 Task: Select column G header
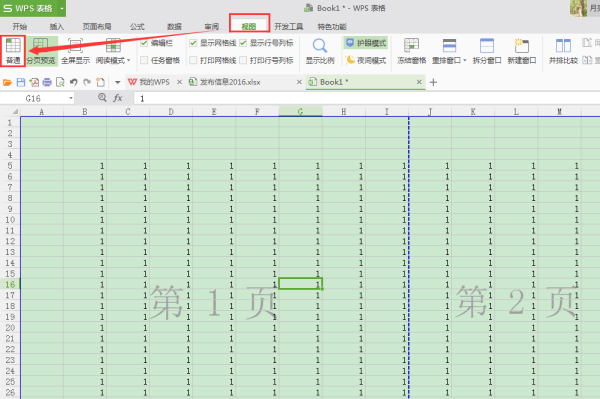[x=300, y=111]
